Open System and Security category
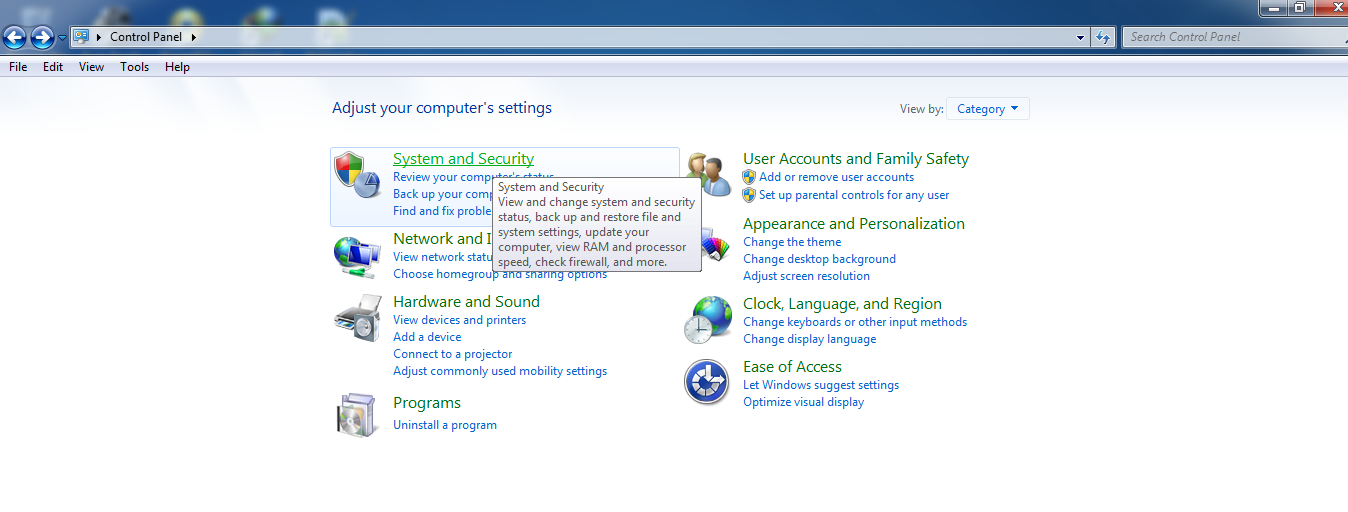 pos(463,158)
